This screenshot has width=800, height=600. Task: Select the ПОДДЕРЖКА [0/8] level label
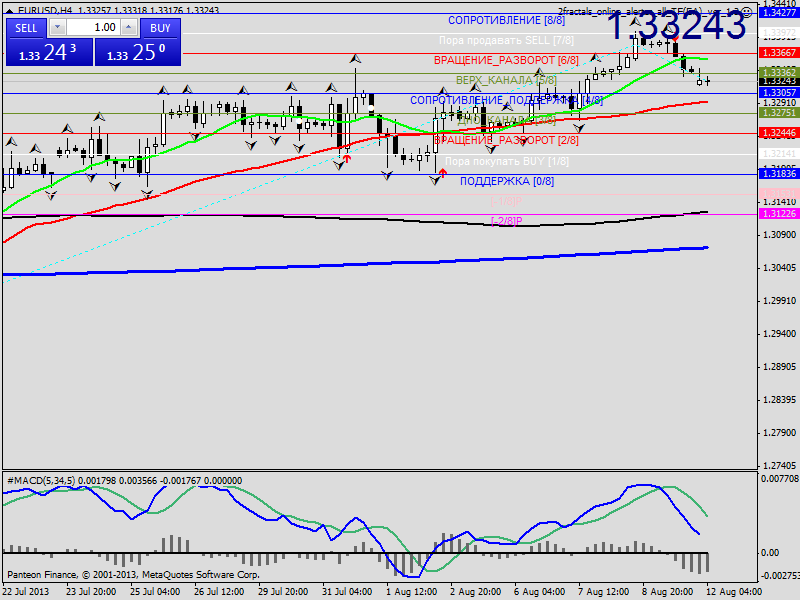(x=506, y=181)
